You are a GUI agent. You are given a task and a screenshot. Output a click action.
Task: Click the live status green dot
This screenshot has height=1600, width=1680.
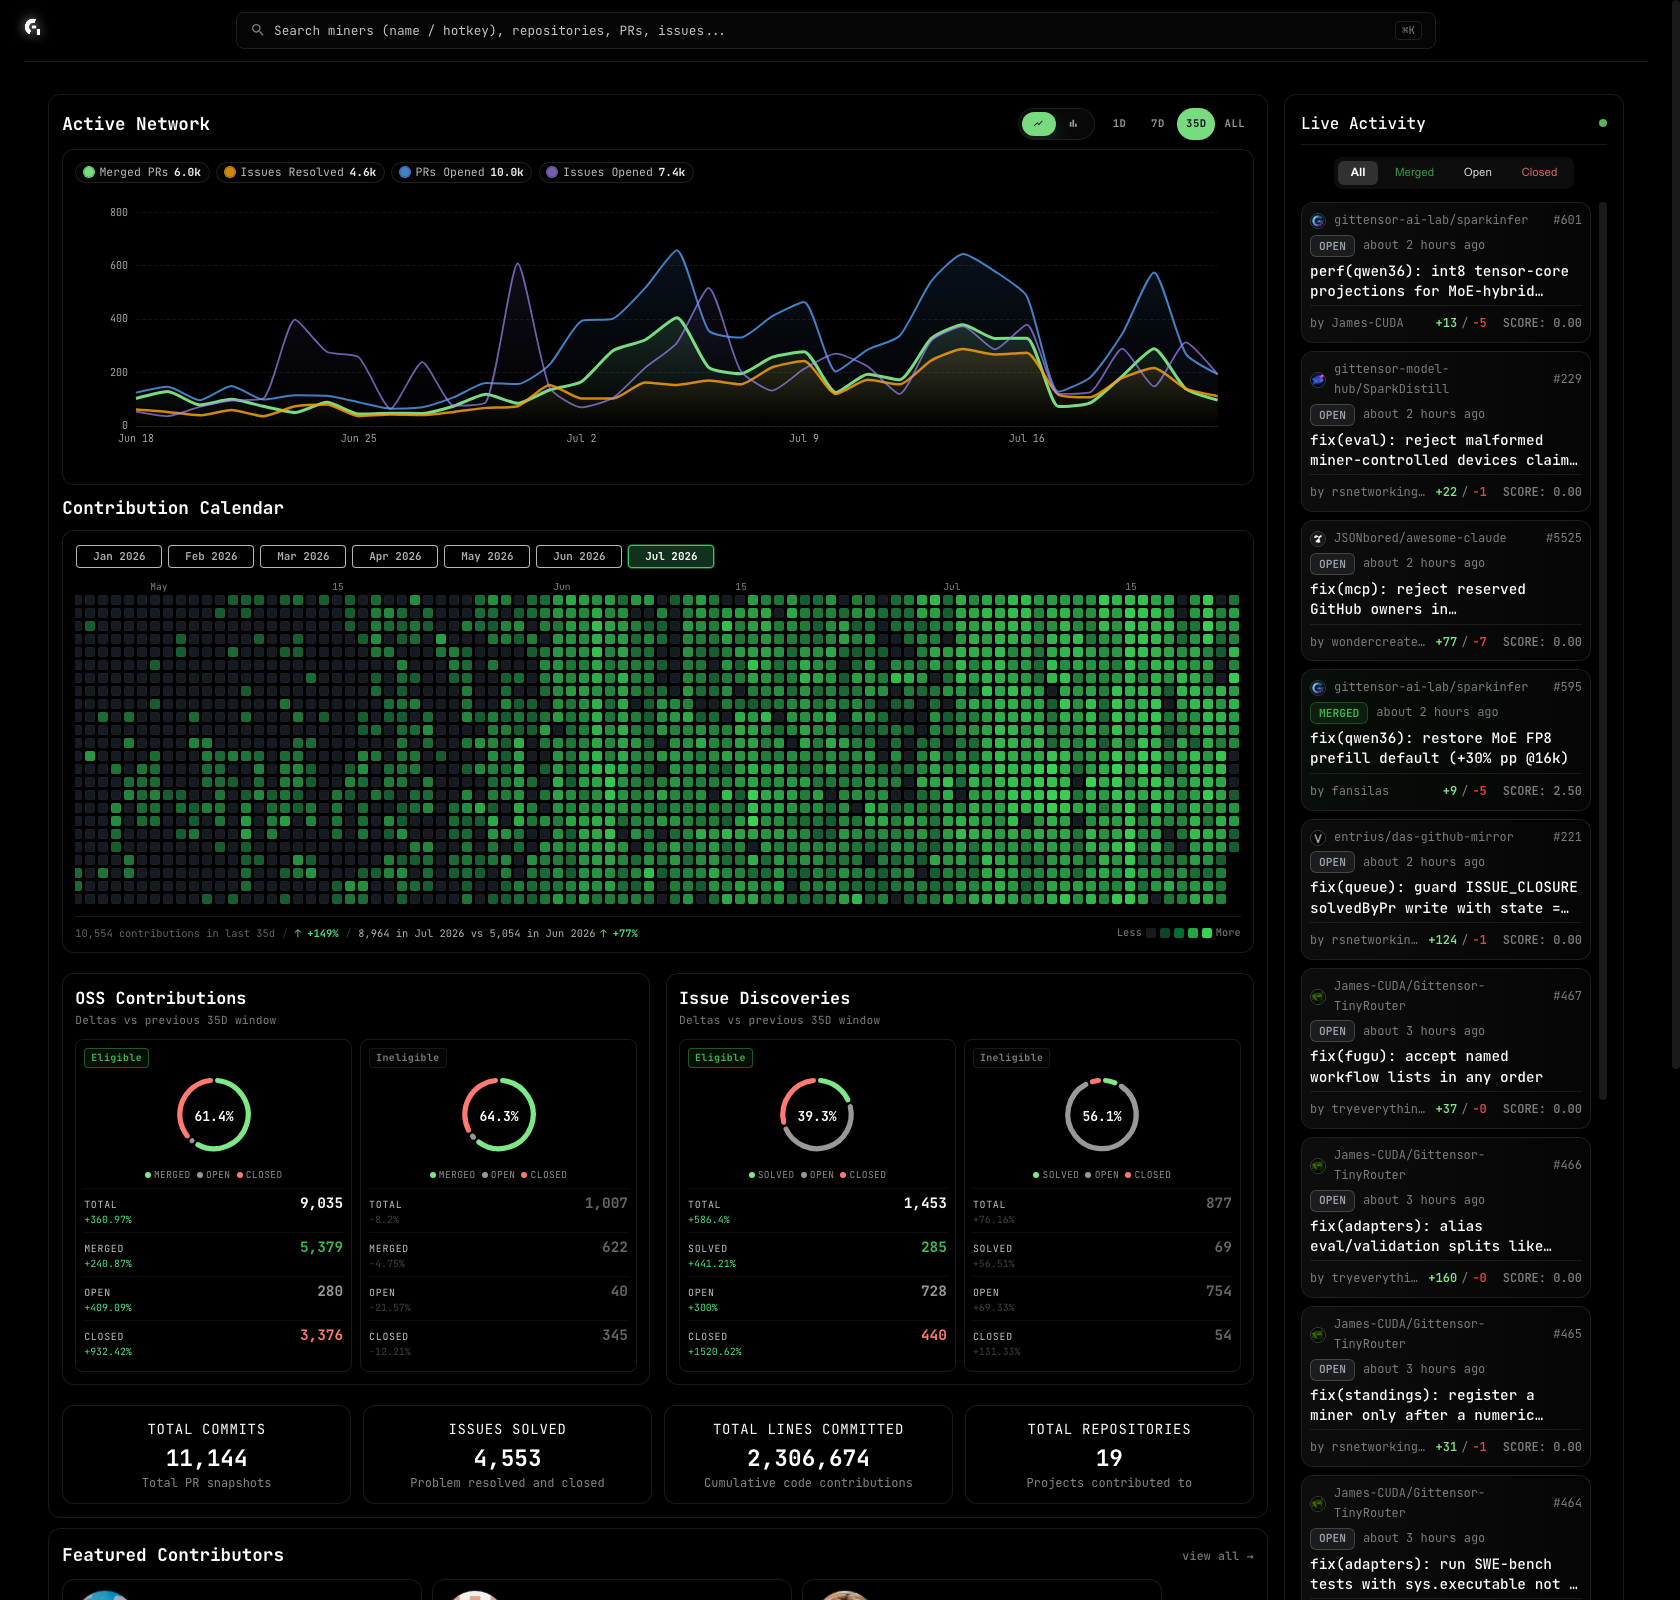pyautogui.click(x=1603, y=123)
